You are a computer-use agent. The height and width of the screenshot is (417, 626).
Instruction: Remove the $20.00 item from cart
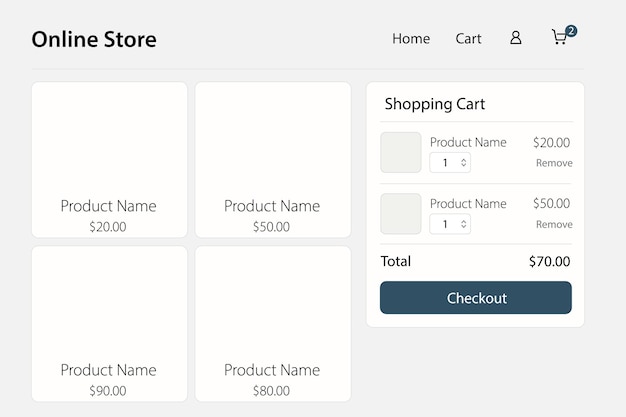click(554, 163)
